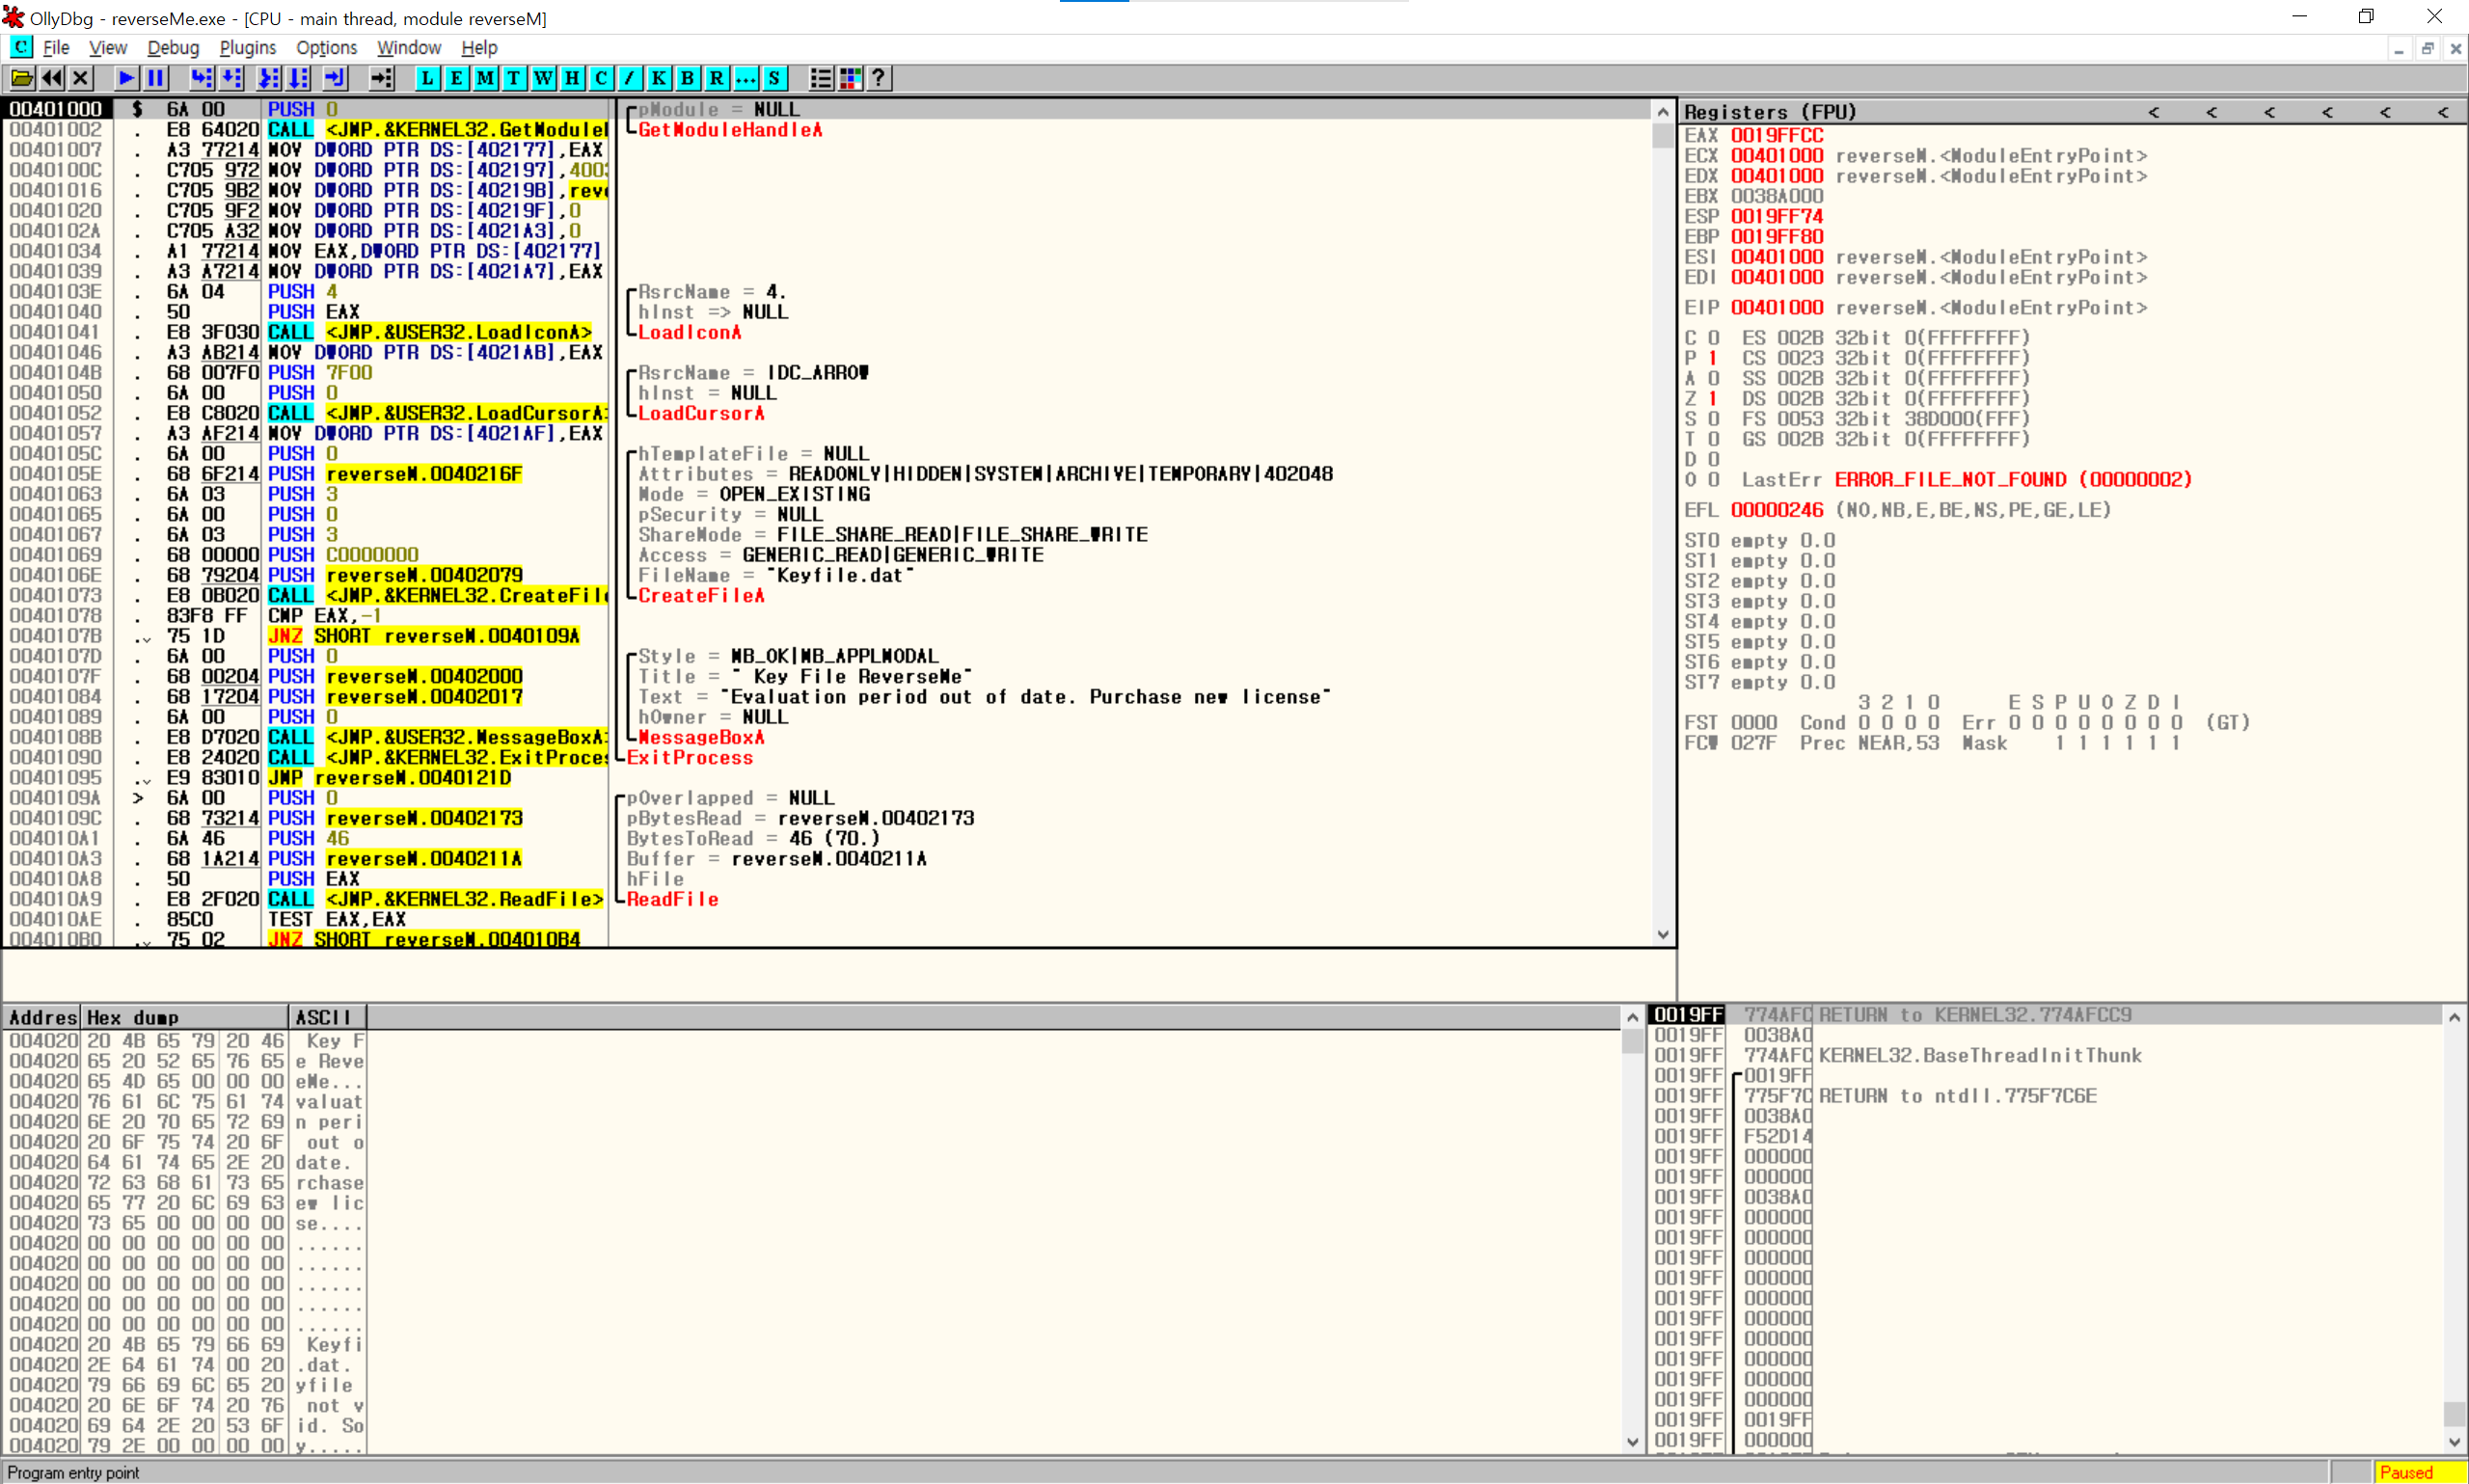
Task: Click the Run program play icon
Action: (126, 78)
